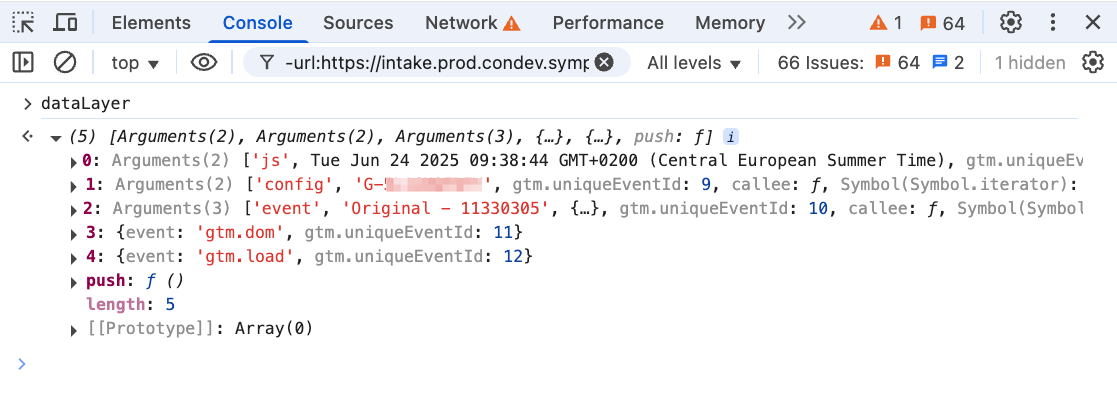The width and height of the screenshot is (1117, 404).
Task: Expand array item 0 Arguments
Action: click(x=73, y=161)
